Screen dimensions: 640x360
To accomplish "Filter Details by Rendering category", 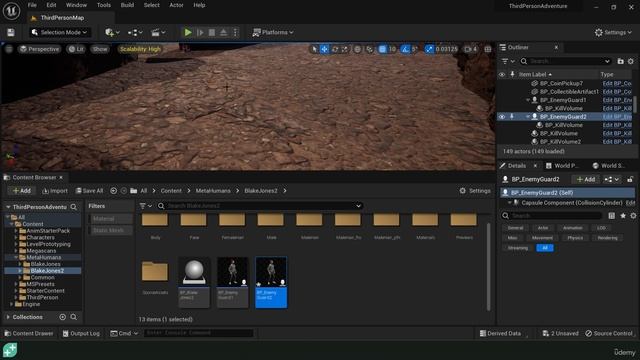I will tap(607, 238).
